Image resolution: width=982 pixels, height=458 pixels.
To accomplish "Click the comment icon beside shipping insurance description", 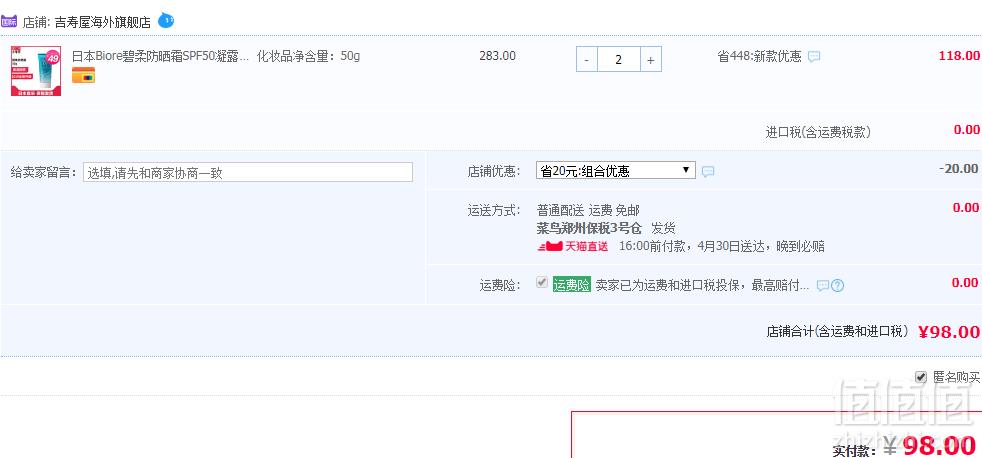I will 823,286.
